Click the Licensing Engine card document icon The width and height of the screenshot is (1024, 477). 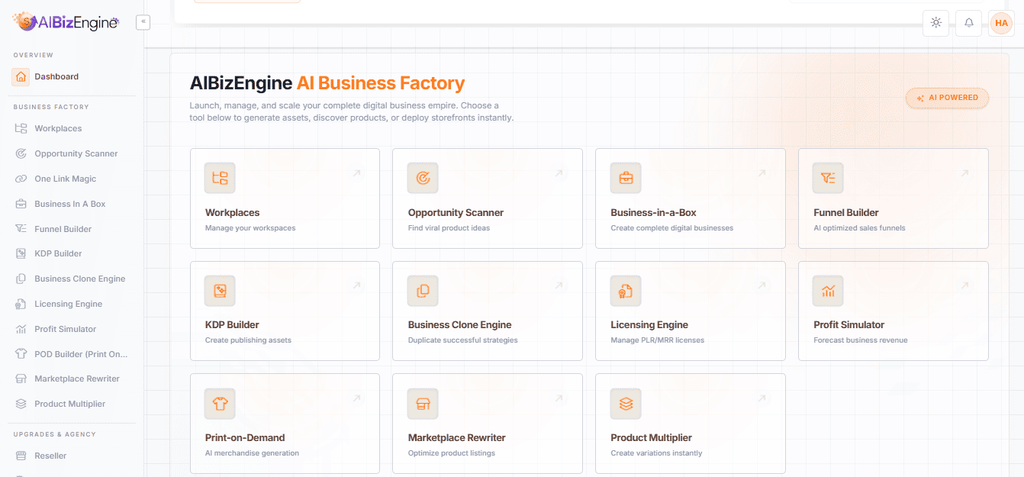[x=626, y=291]
